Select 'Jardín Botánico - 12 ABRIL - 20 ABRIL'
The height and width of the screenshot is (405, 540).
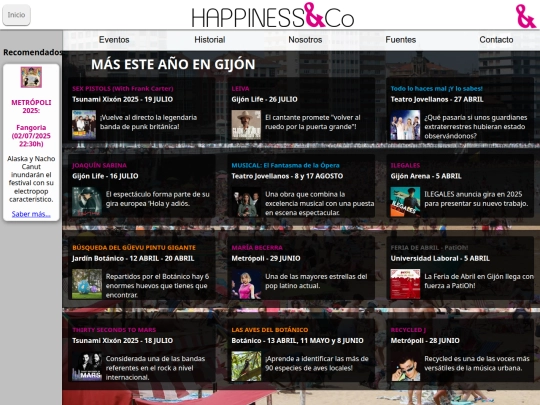[x=133, y=258]
